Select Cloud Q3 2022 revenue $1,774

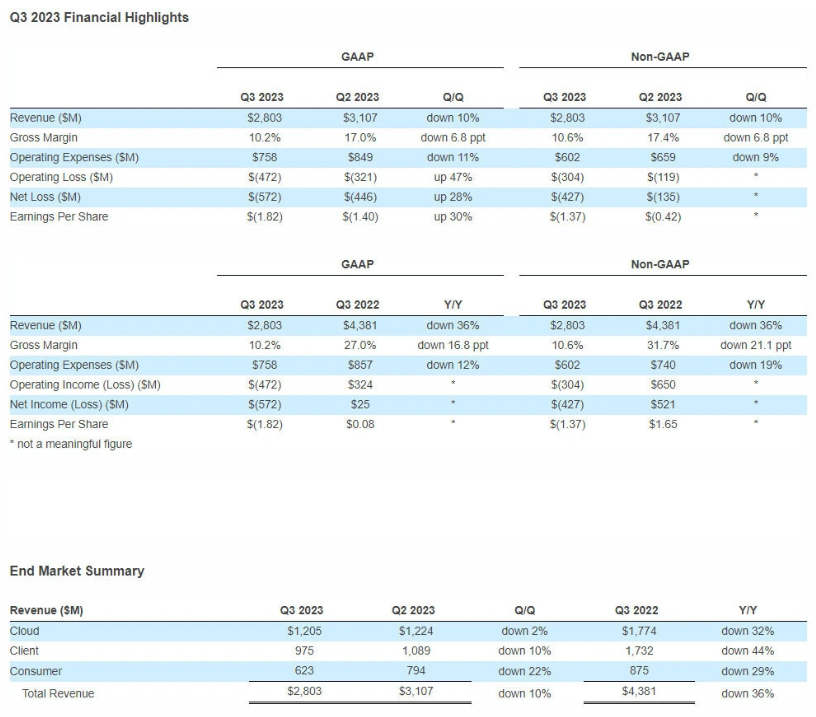click(639, 631)
